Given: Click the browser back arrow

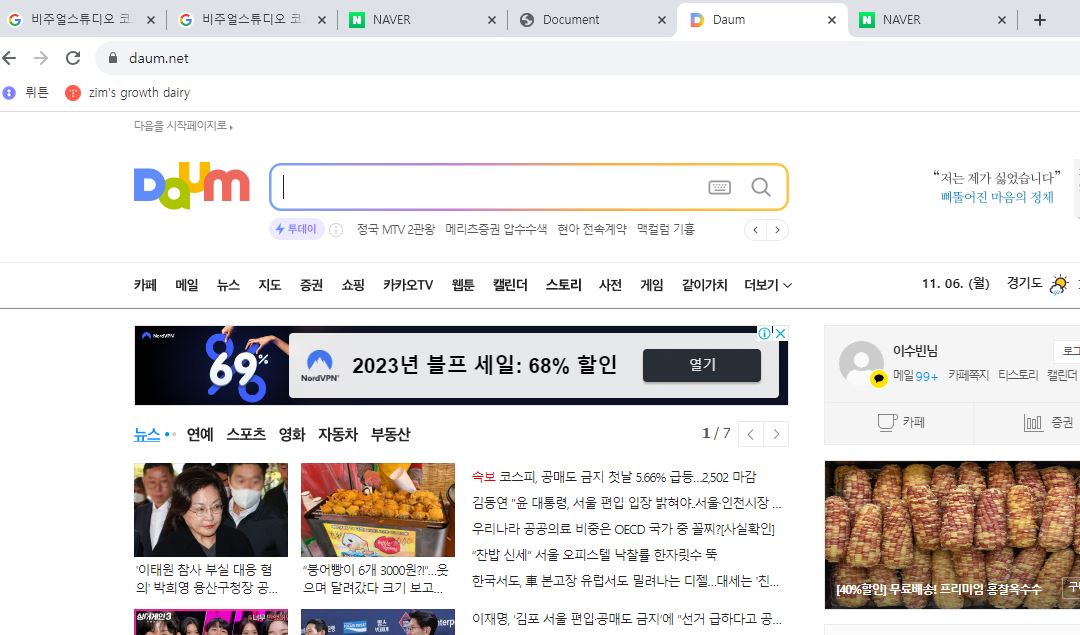Looking at the screenshot, I should click(10, 59).
